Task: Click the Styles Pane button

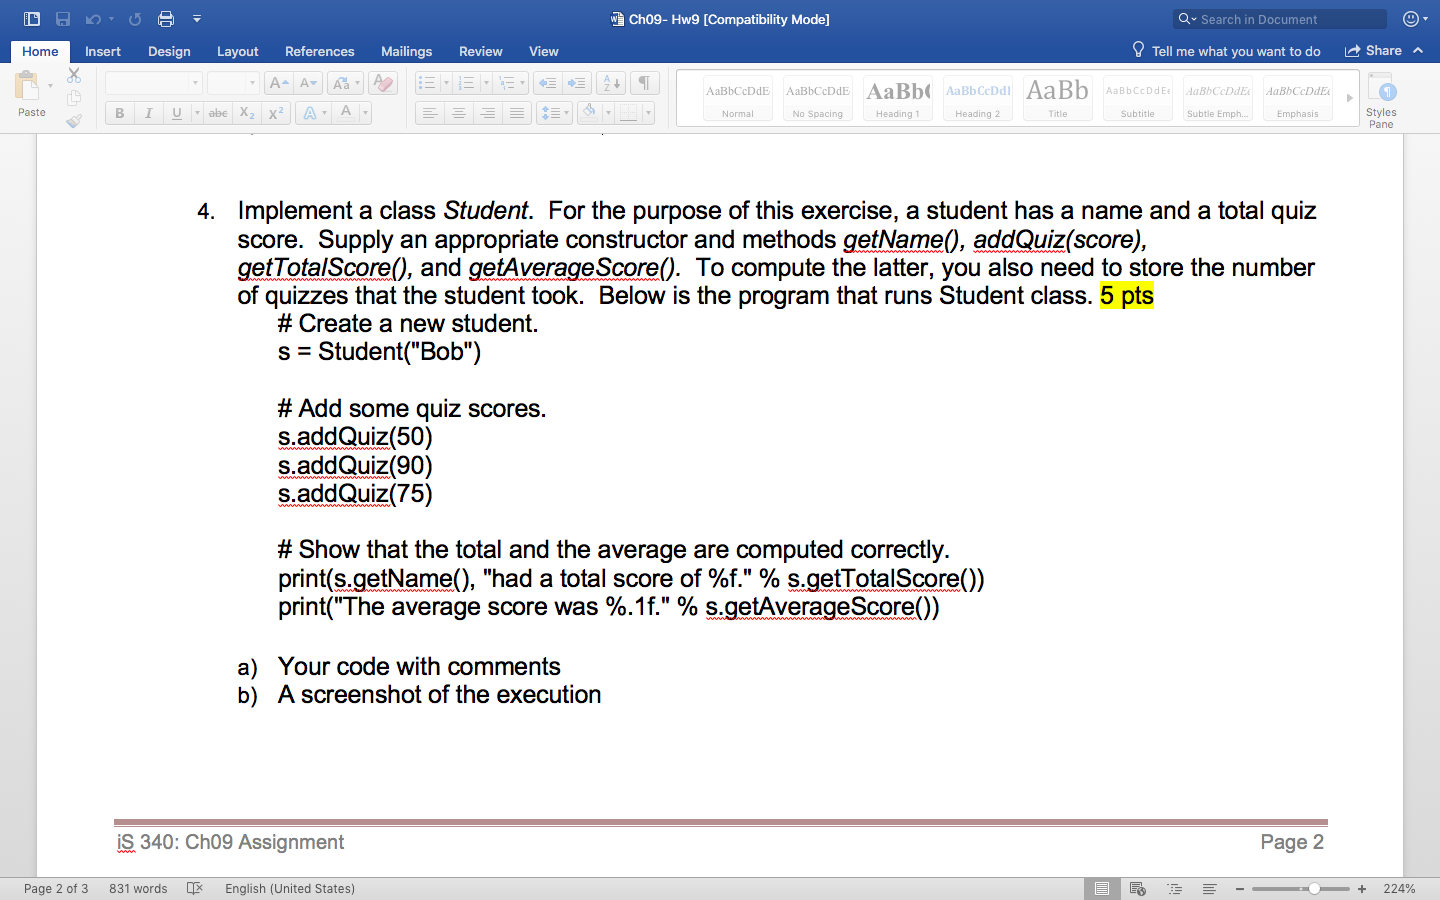Action: click(x=1381, y=98)
